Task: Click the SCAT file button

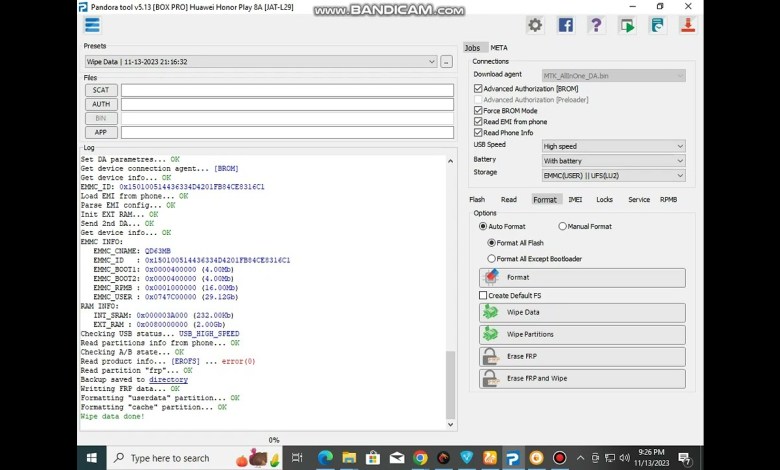Action: tap(101, 90)
